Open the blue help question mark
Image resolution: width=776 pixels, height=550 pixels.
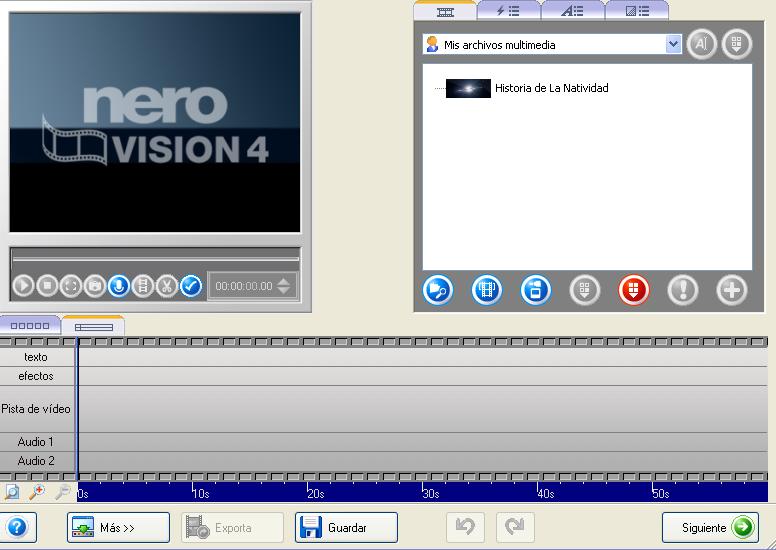point(17,527)
